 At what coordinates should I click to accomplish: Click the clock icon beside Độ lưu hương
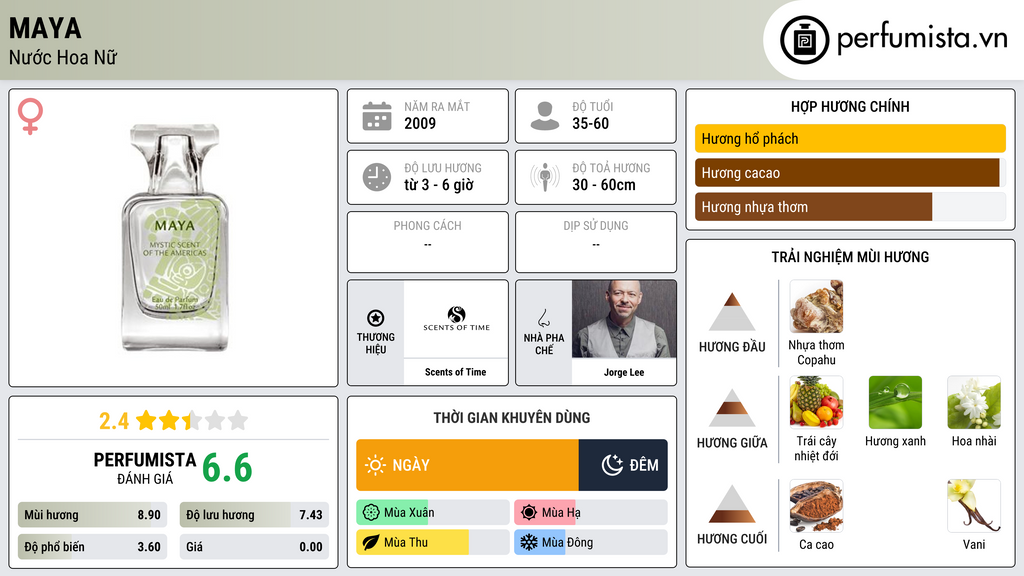tap(377, 177)
